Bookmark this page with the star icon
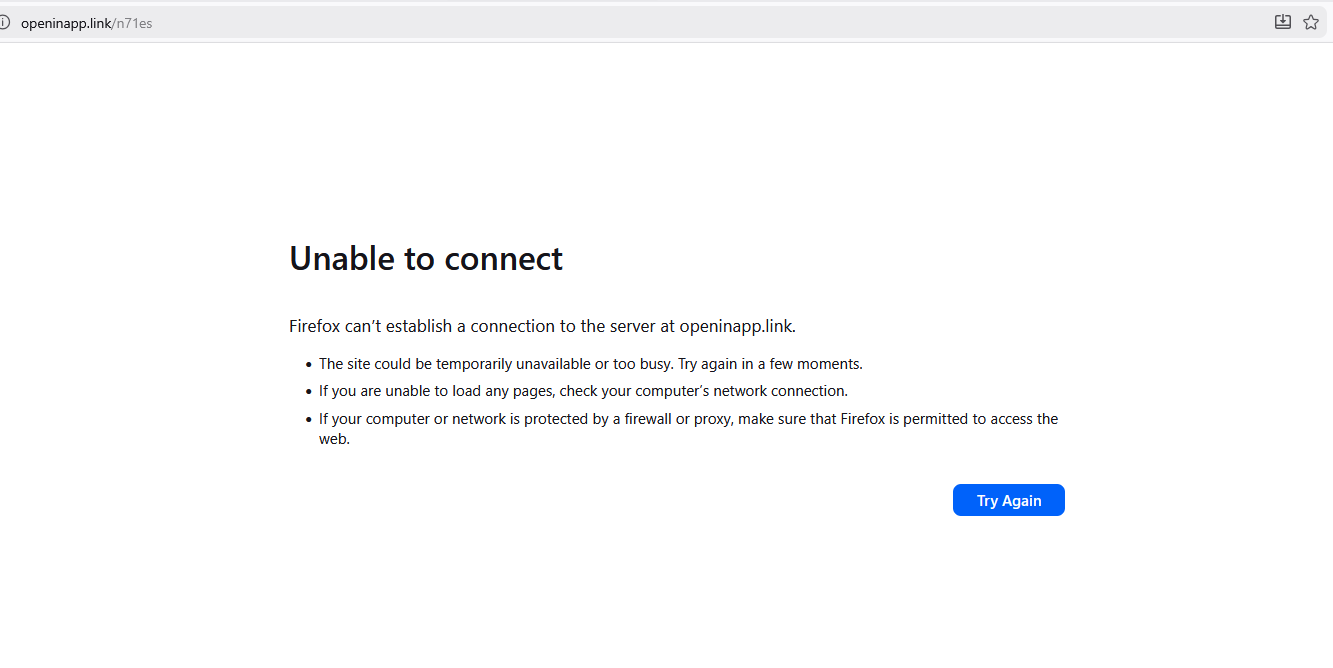This screenshot has width=1333, height=668. coord(1311,22)
